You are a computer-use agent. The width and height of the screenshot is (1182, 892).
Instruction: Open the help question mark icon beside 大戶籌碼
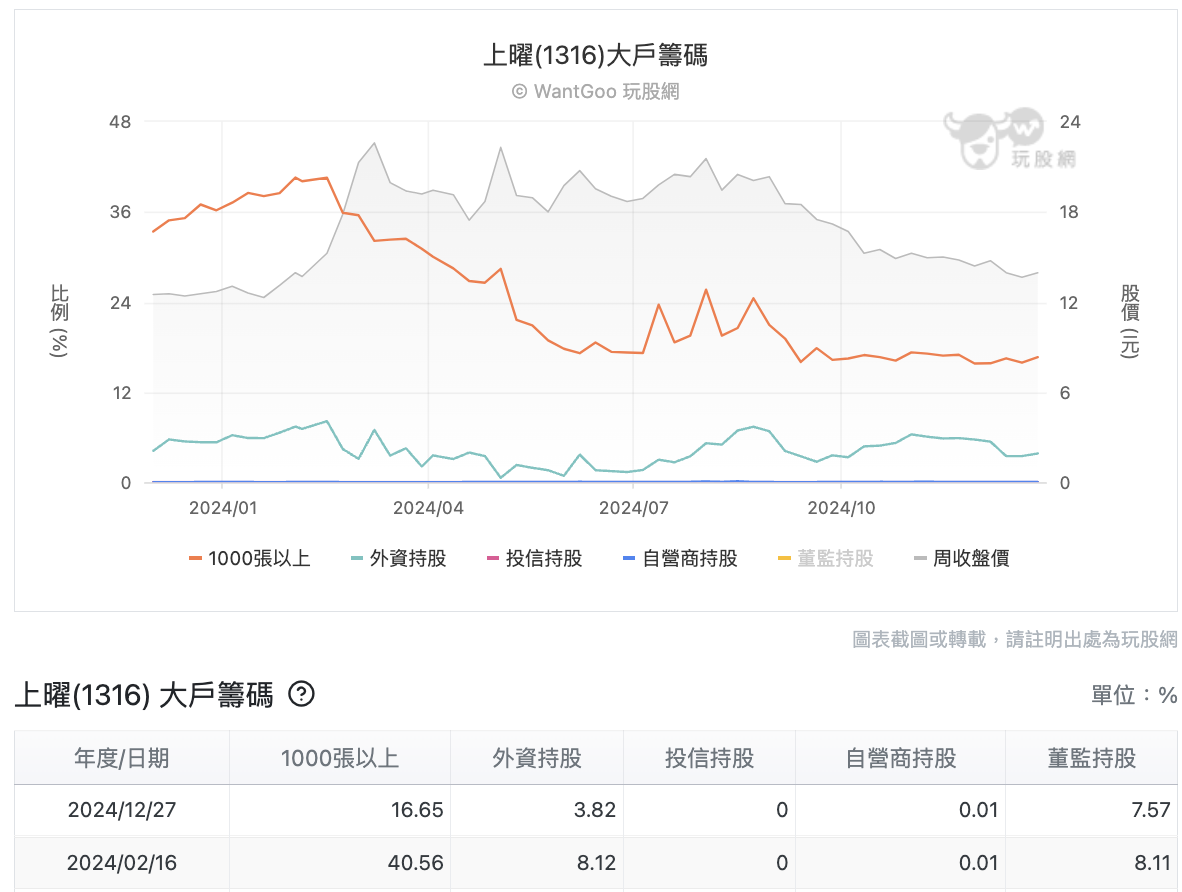tap(302, 694)
